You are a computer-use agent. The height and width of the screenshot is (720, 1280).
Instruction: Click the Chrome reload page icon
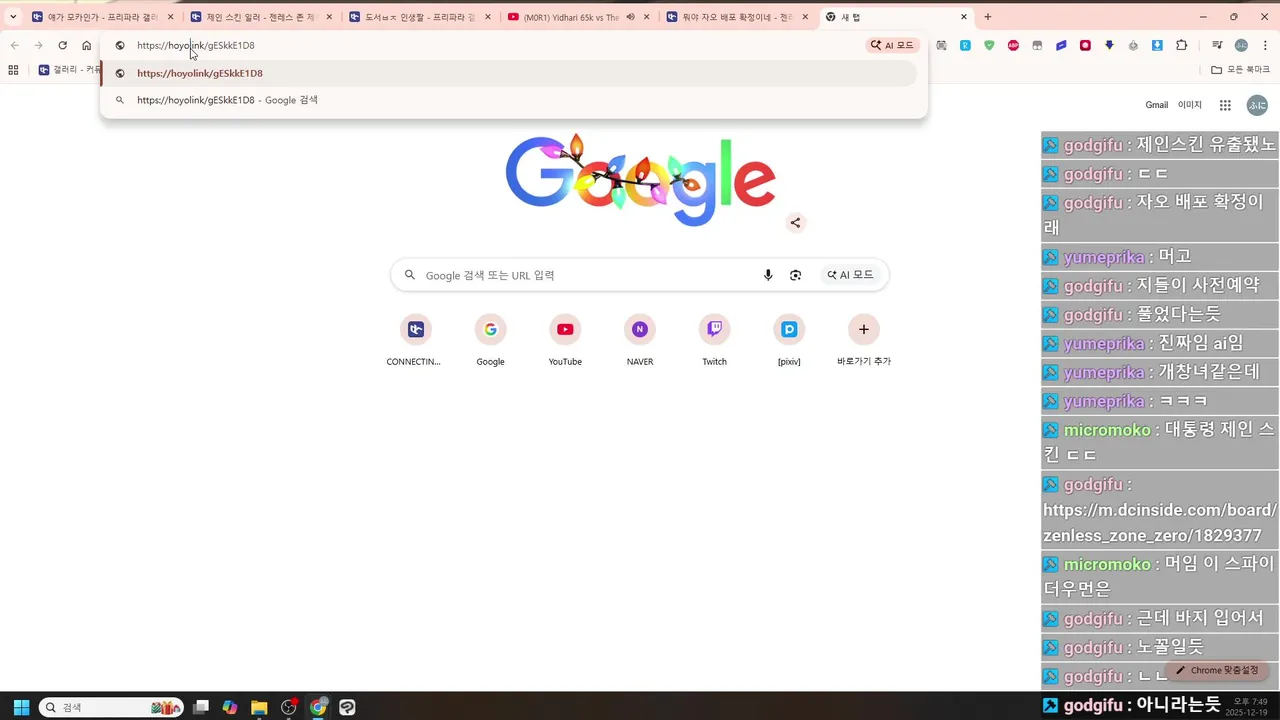62,45
